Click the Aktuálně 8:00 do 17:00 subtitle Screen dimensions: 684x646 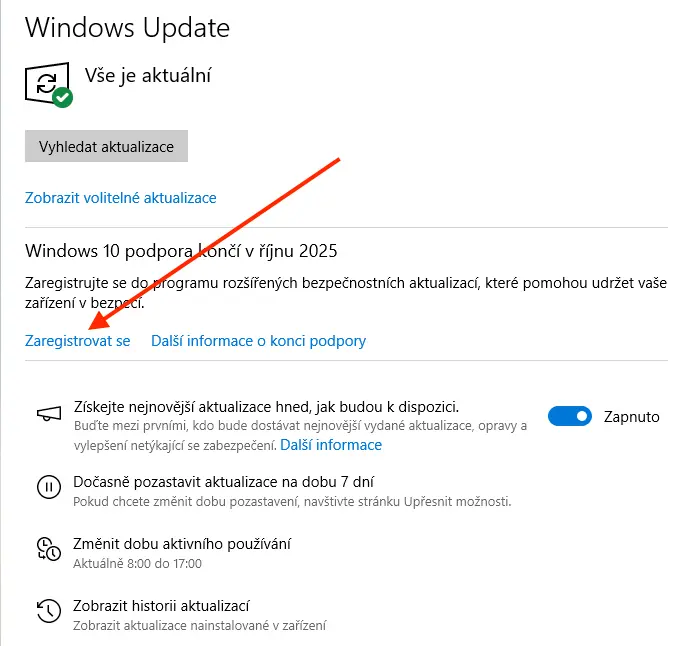(x=137, y=564)
